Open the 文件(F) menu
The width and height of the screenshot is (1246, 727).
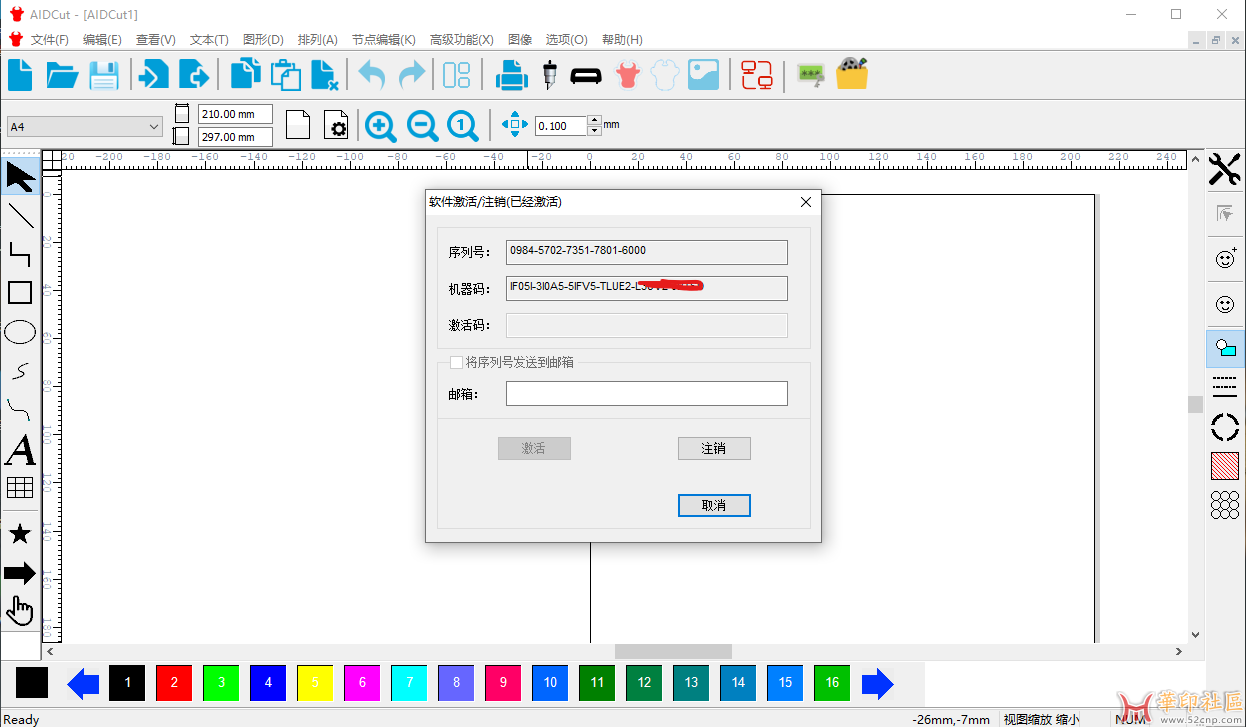(49, 40)
